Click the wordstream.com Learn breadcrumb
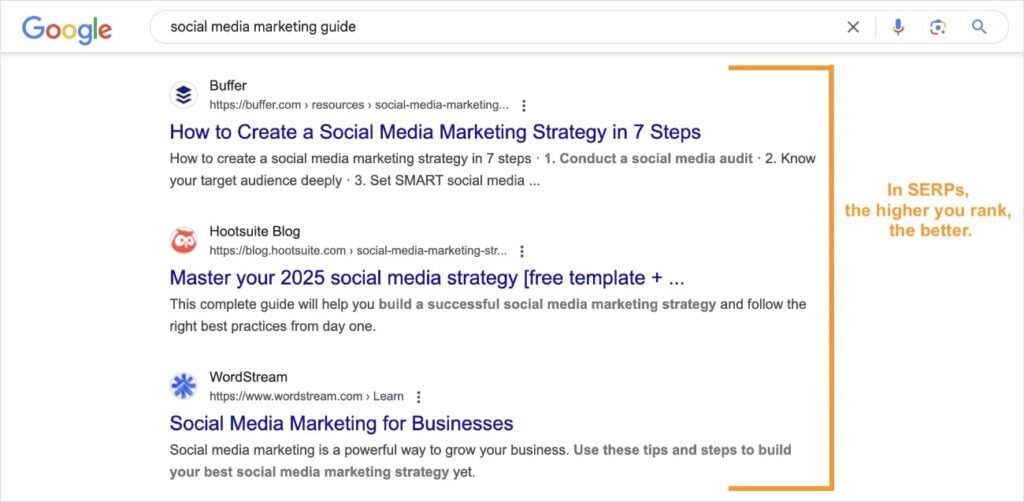This screenshot has height=502, width=1024. [x=306, y=396]
